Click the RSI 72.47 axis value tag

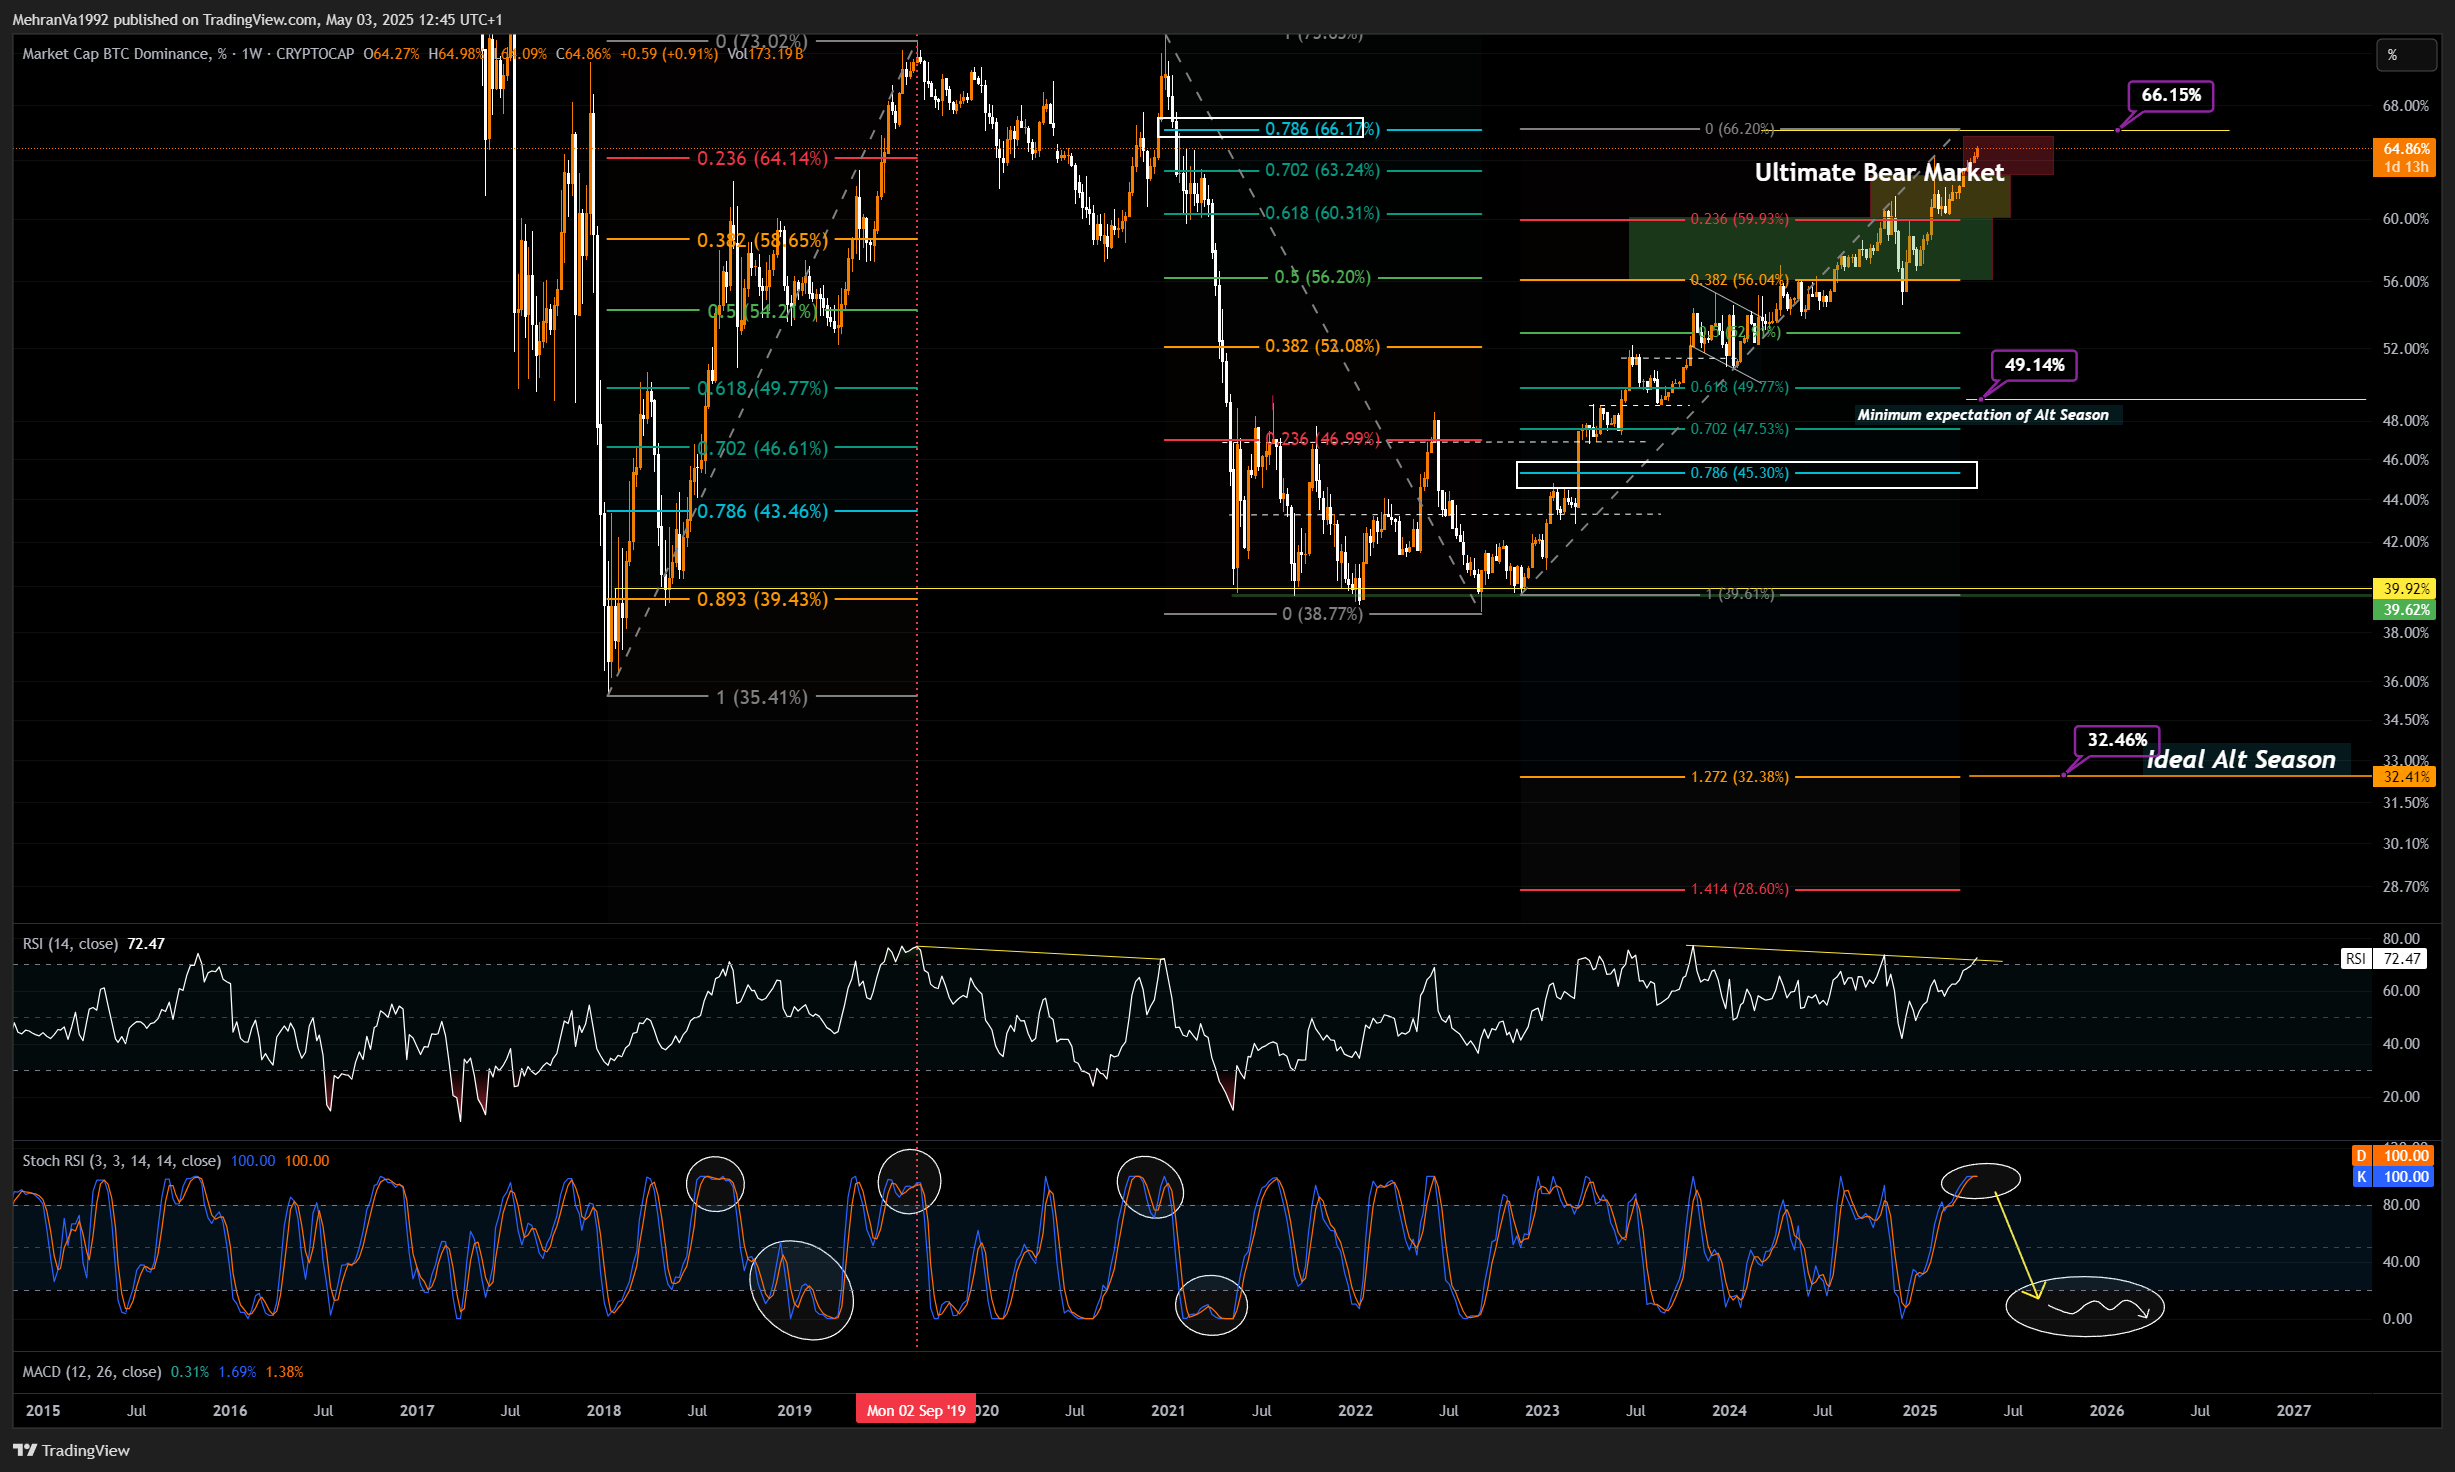click(2384, 959)
